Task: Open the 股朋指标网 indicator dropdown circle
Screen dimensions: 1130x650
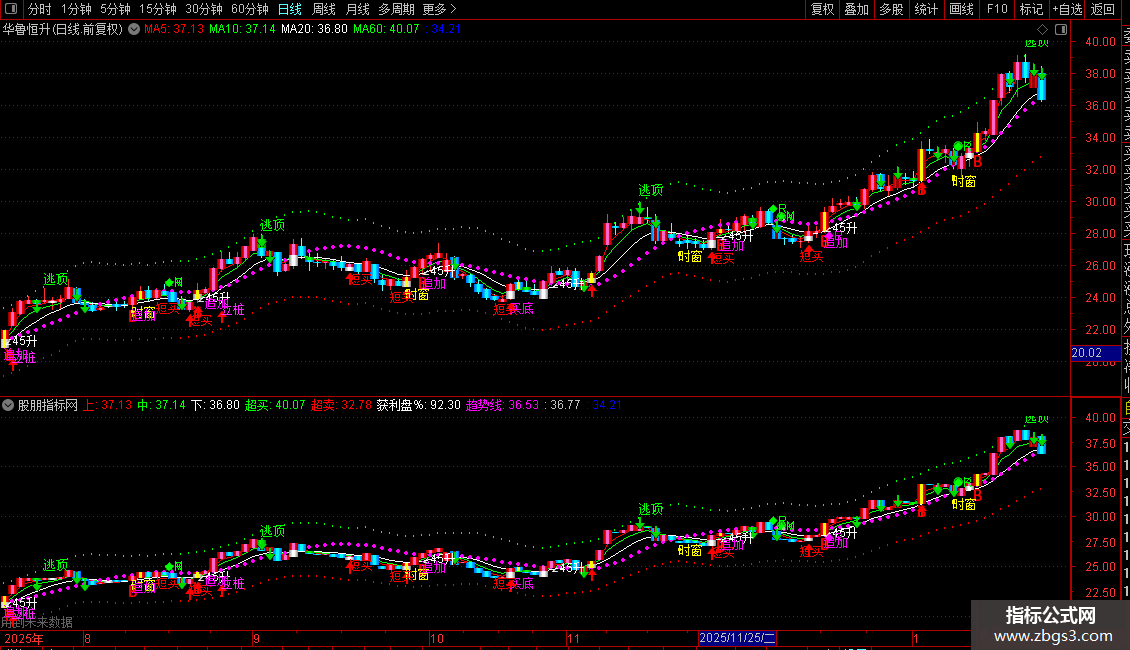Action: [x=8, y=405]
